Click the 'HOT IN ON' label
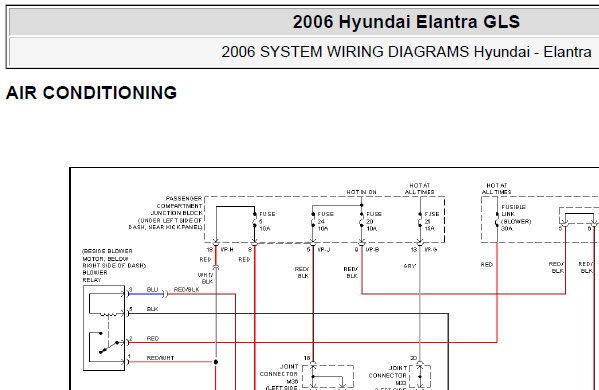Screen dimensions: 599x390 tap(361, 192)
